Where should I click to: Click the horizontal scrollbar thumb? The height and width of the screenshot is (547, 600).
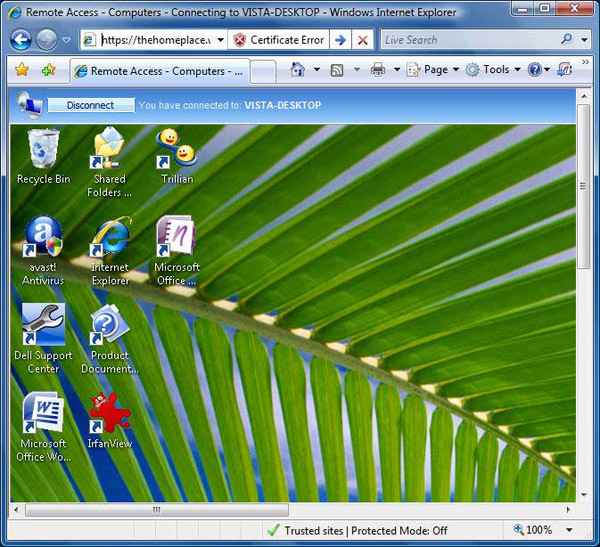(157, 510)
